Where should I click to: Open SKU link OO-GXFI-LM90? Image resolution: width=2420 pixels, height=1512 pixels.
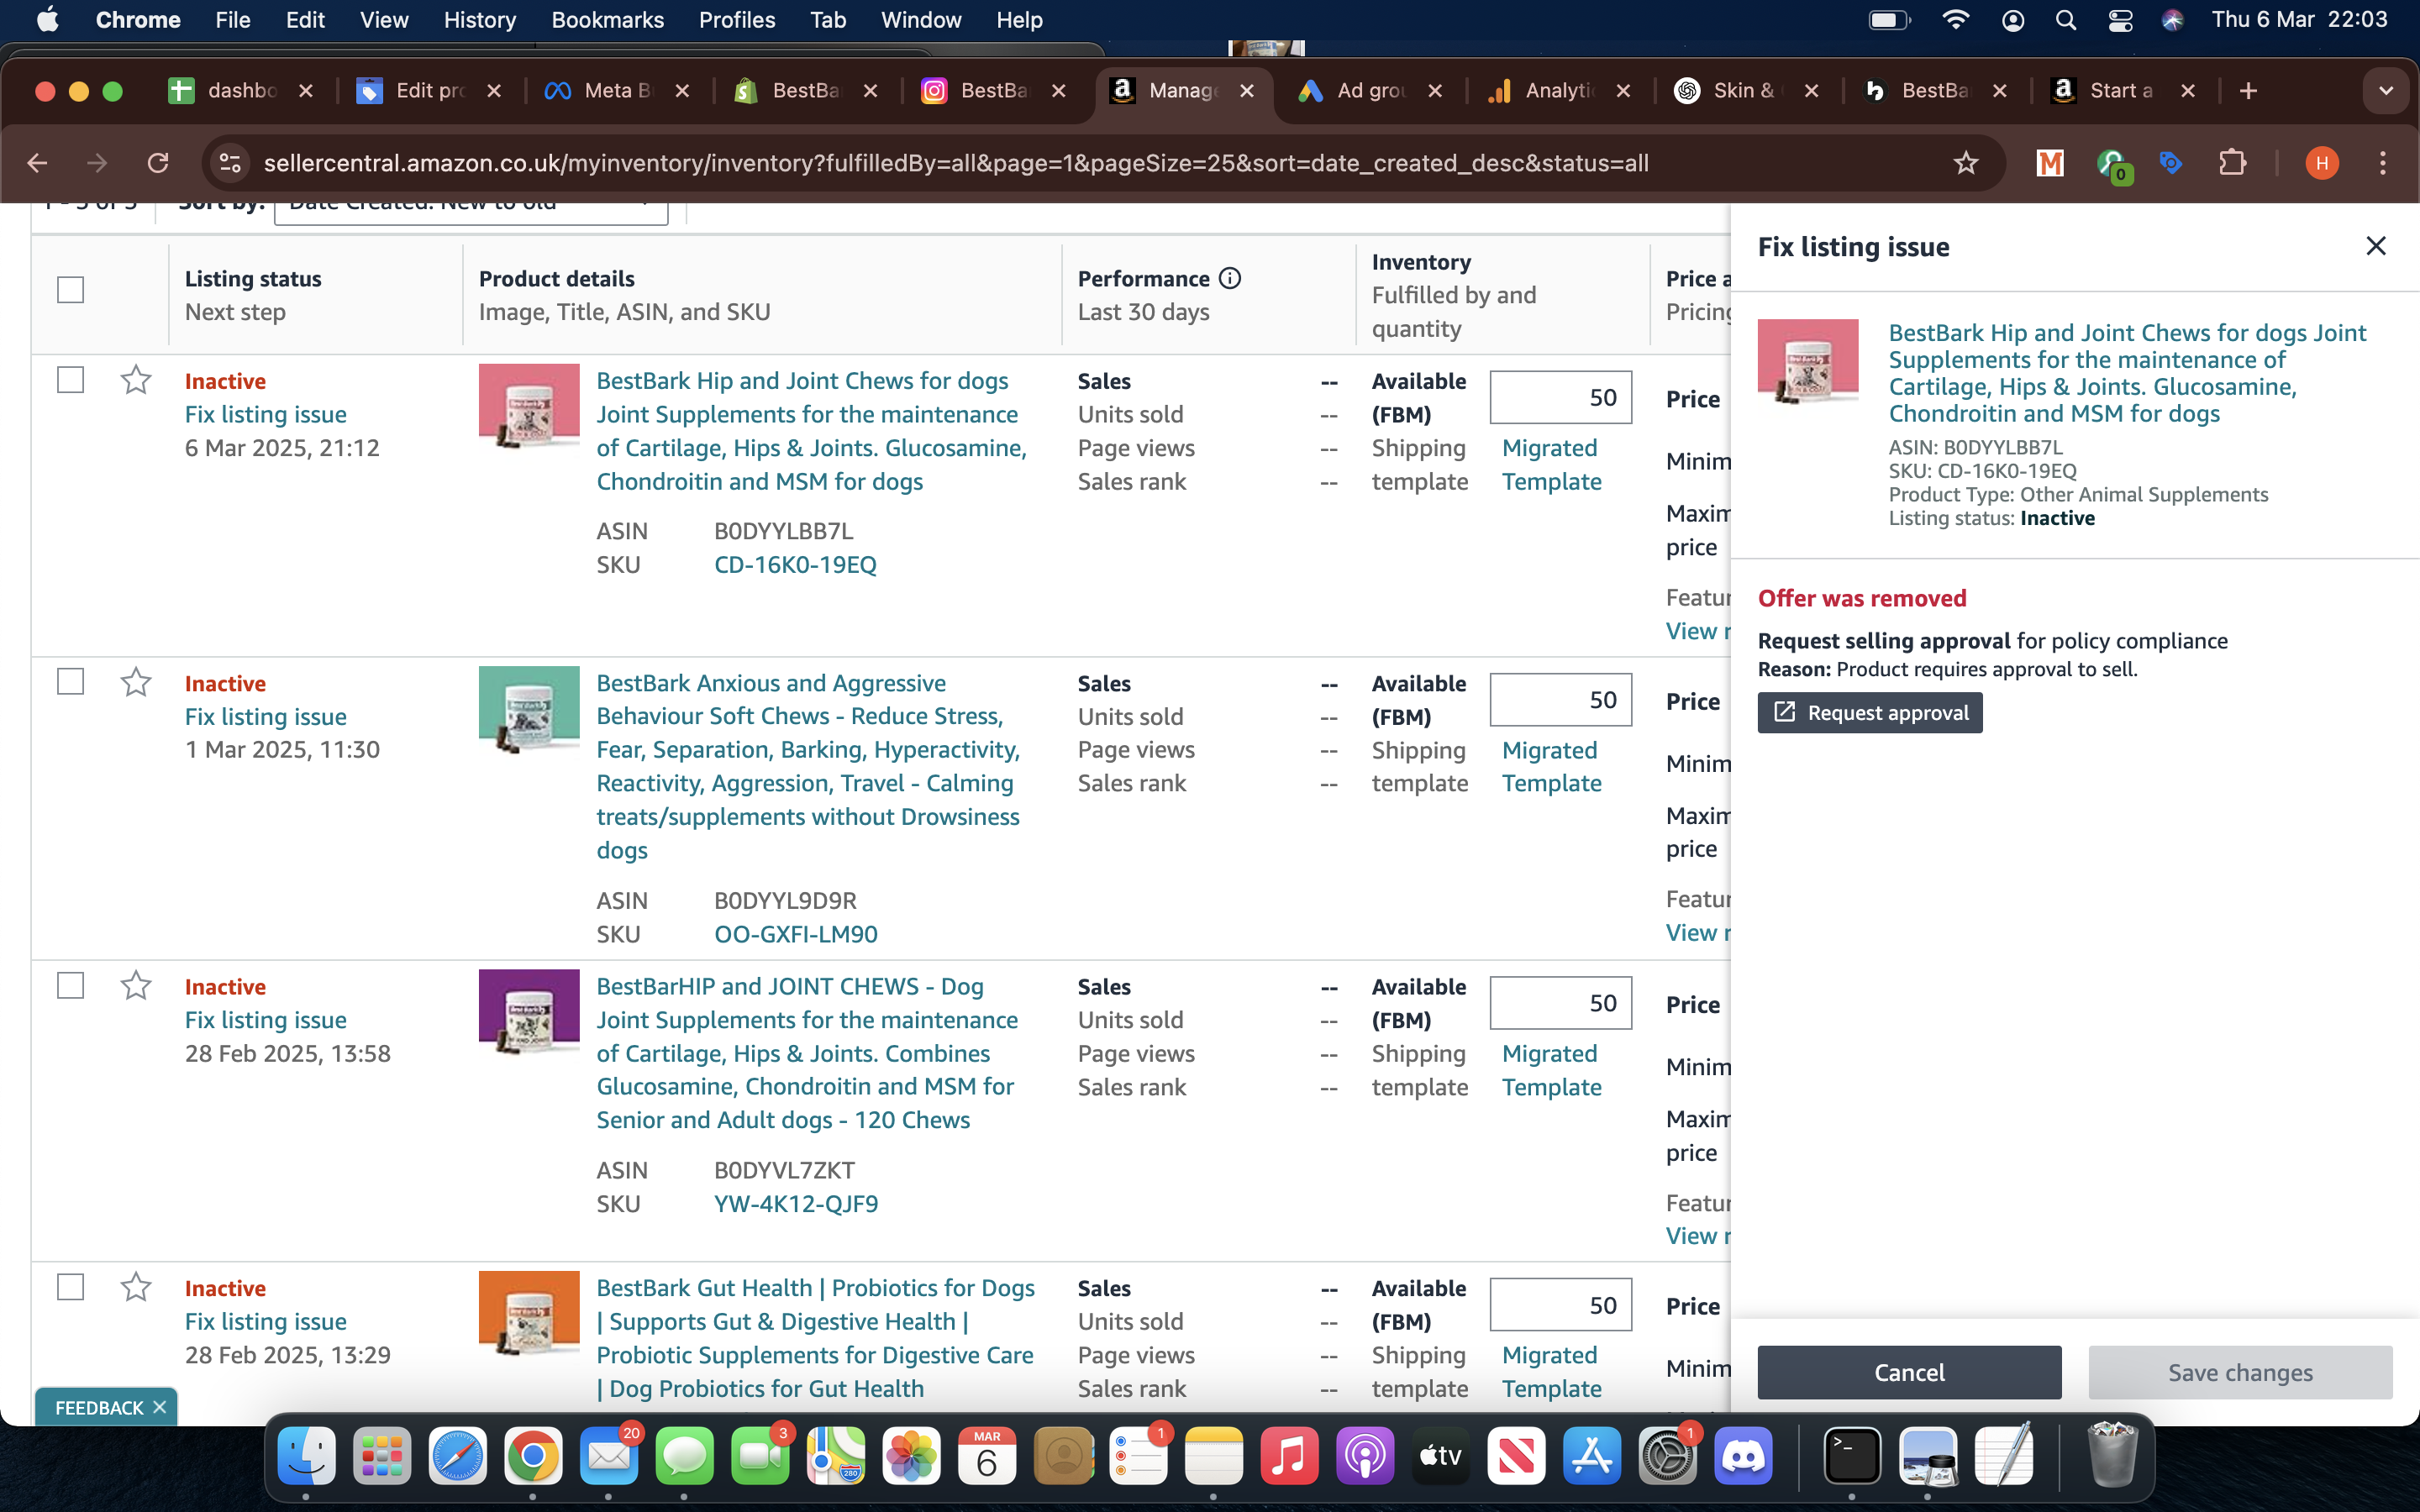point(796,934)
